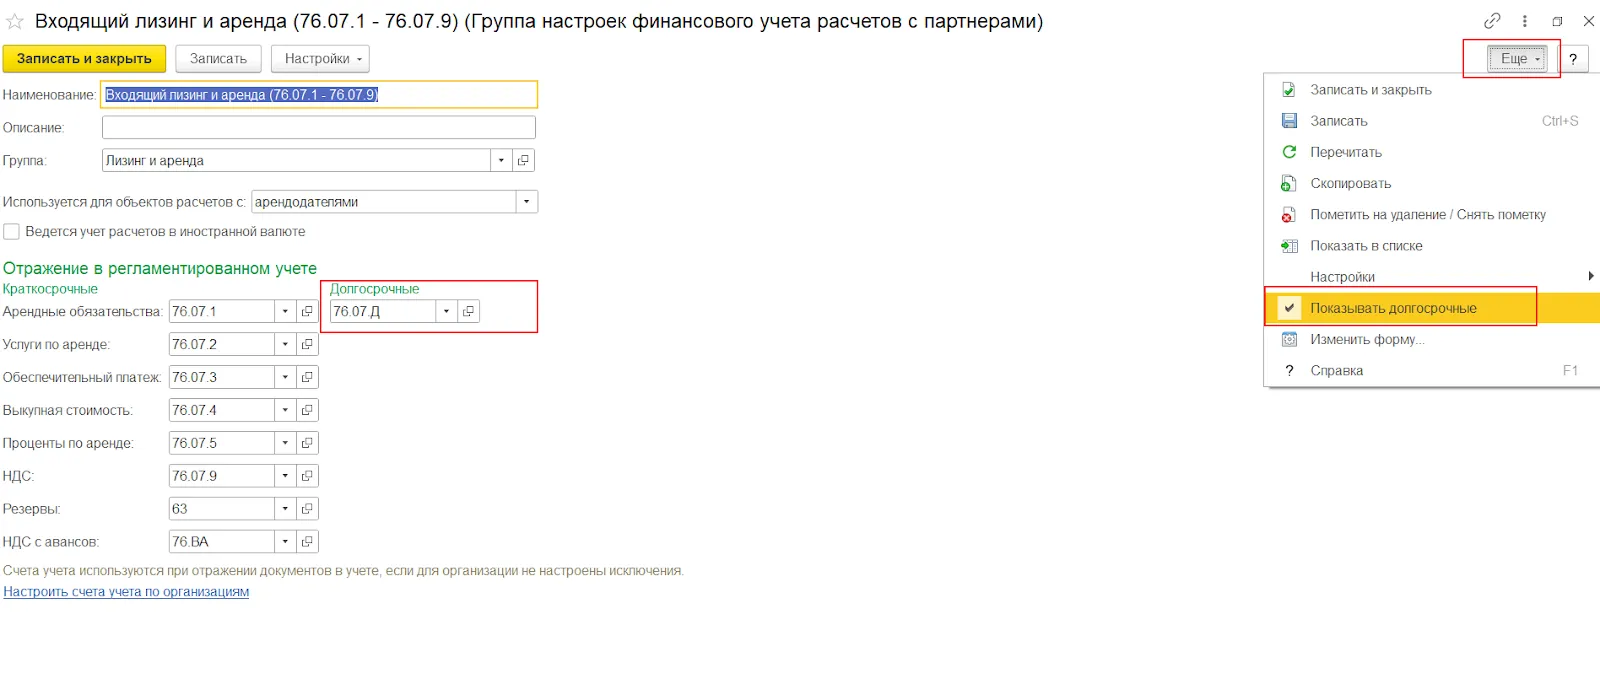Screen dimensions: 1600x684
Task: Expand the Группа dropdown list
Action: (x=501, y=160)
